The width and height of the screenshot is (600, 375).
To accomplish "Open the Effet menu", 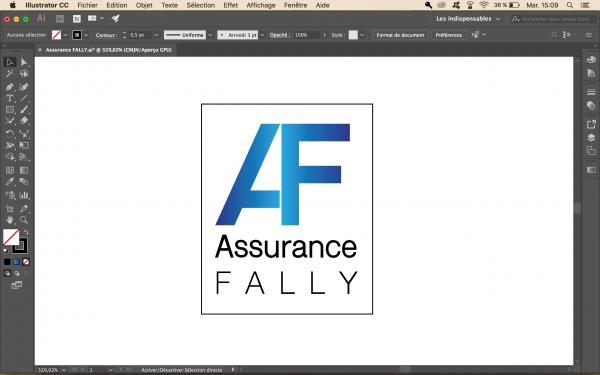I will tap(230, 5).
